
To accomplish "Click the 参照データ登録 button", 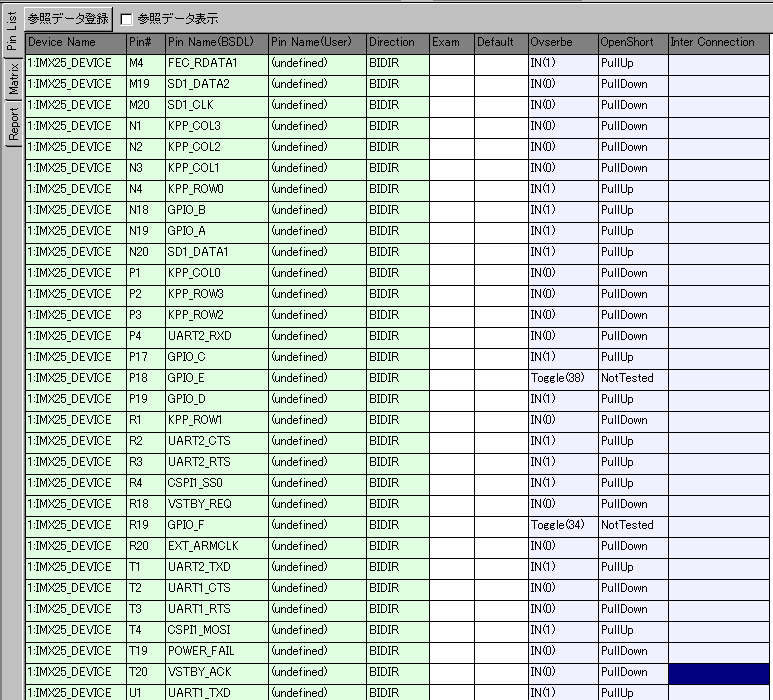I will coord(69,18).
